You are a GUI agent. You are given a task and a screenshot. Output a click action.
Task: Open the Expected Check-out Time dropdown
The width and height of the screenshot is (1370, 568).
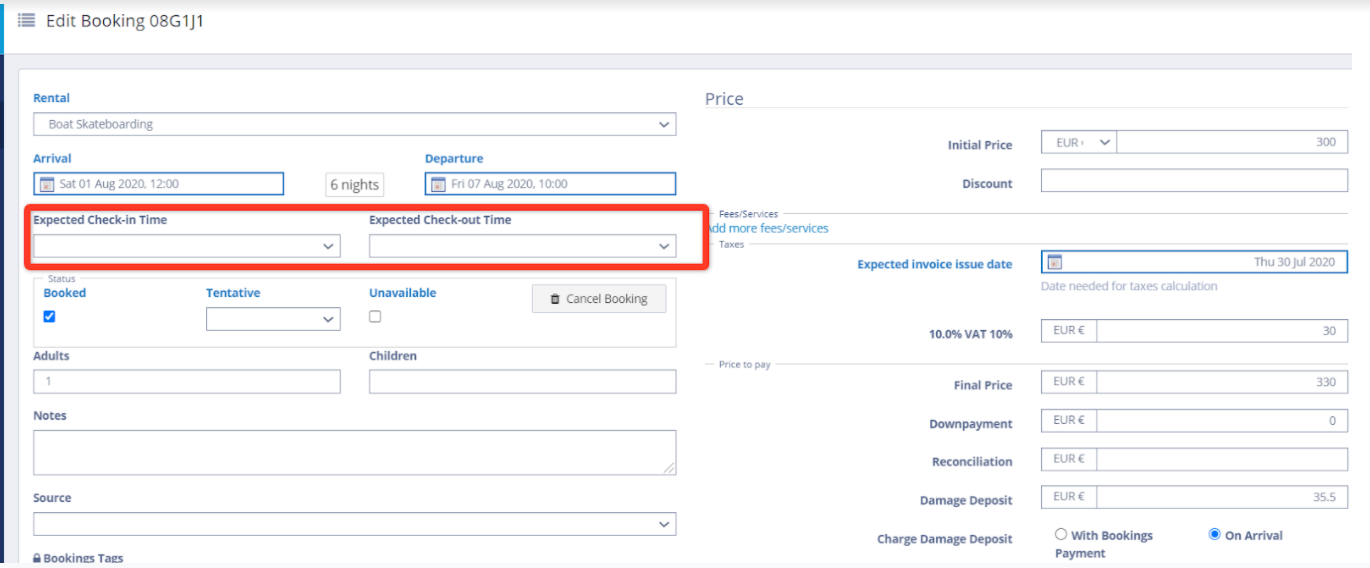coord(522,246)
